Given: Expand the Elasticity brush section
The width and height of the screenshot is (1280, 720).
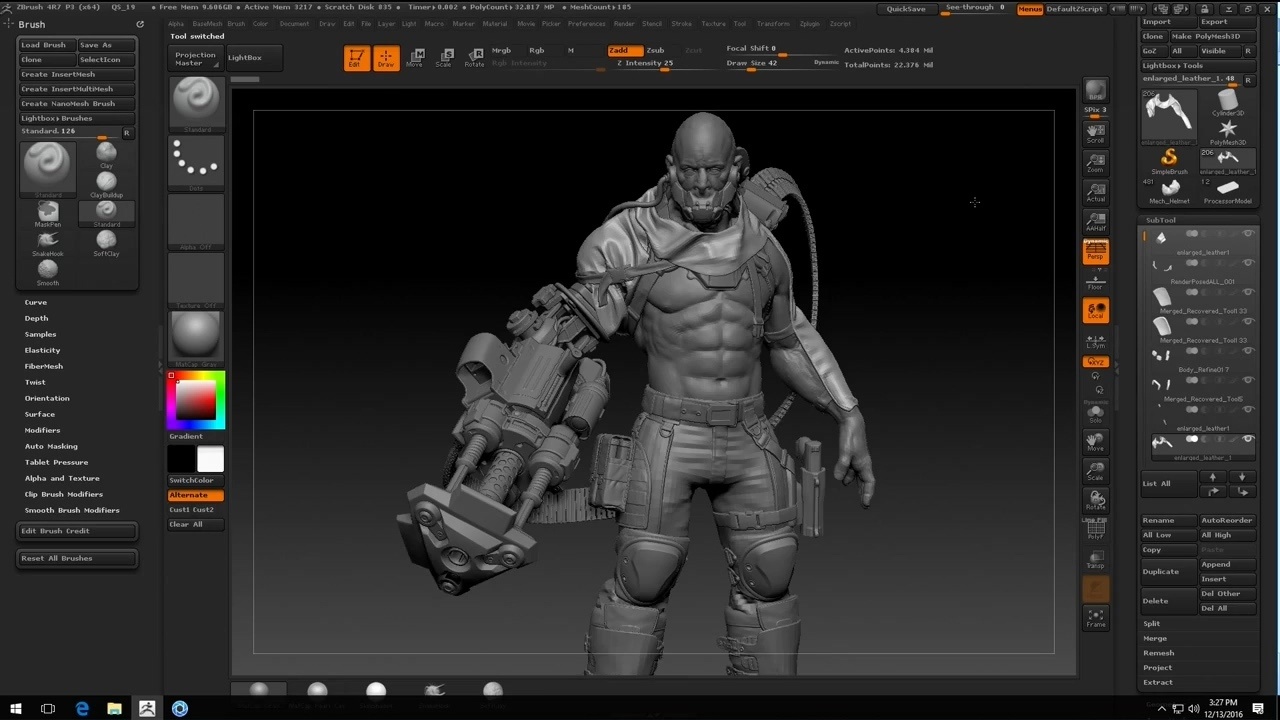Looking at the screenshot, I should coord(43,350).
